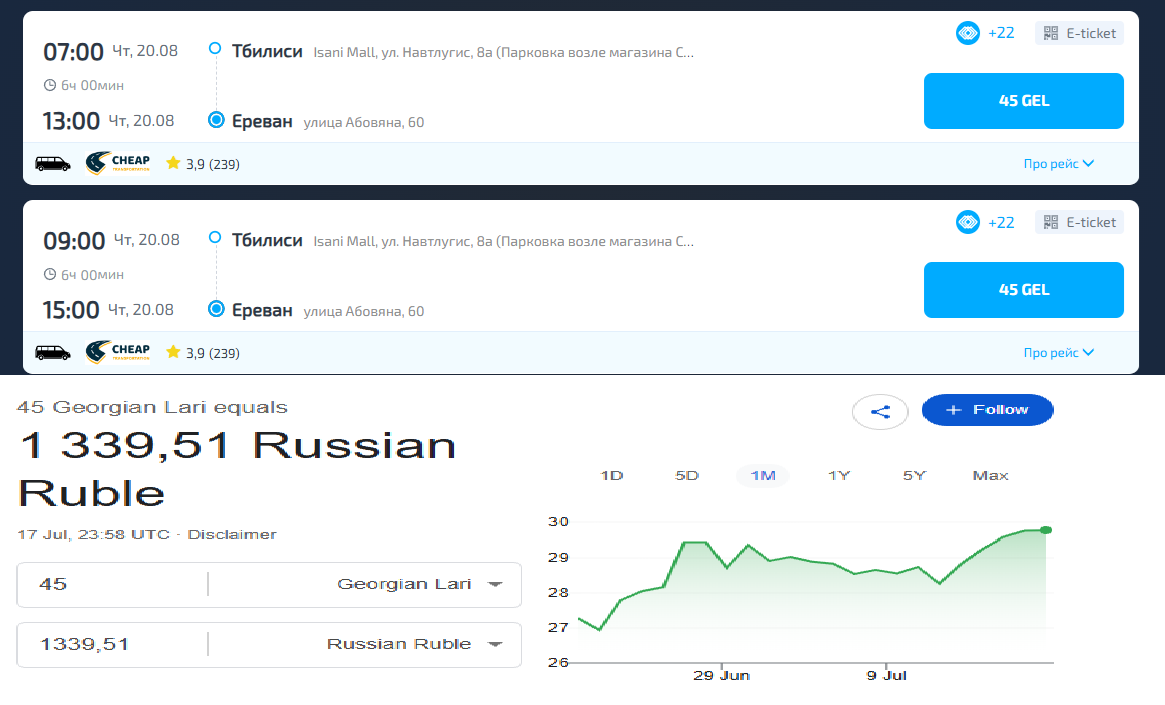Expand 'Про рейс' details for the 07:00 trip

click(1058, 163)
